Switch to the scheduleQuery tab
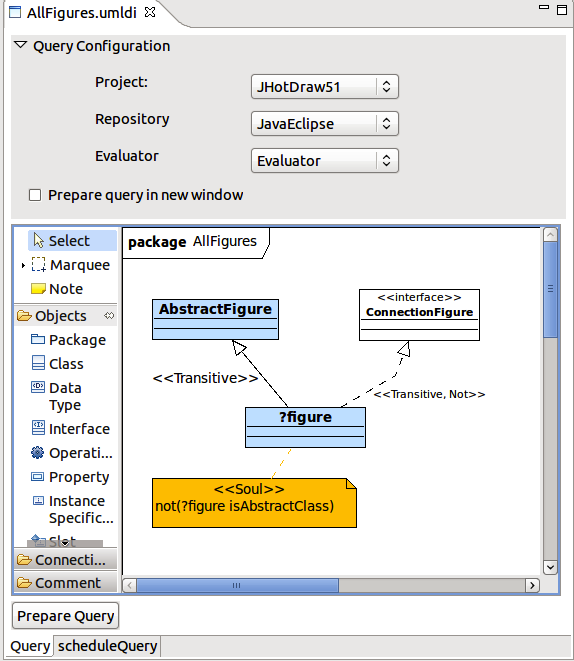 click(107, 646)
